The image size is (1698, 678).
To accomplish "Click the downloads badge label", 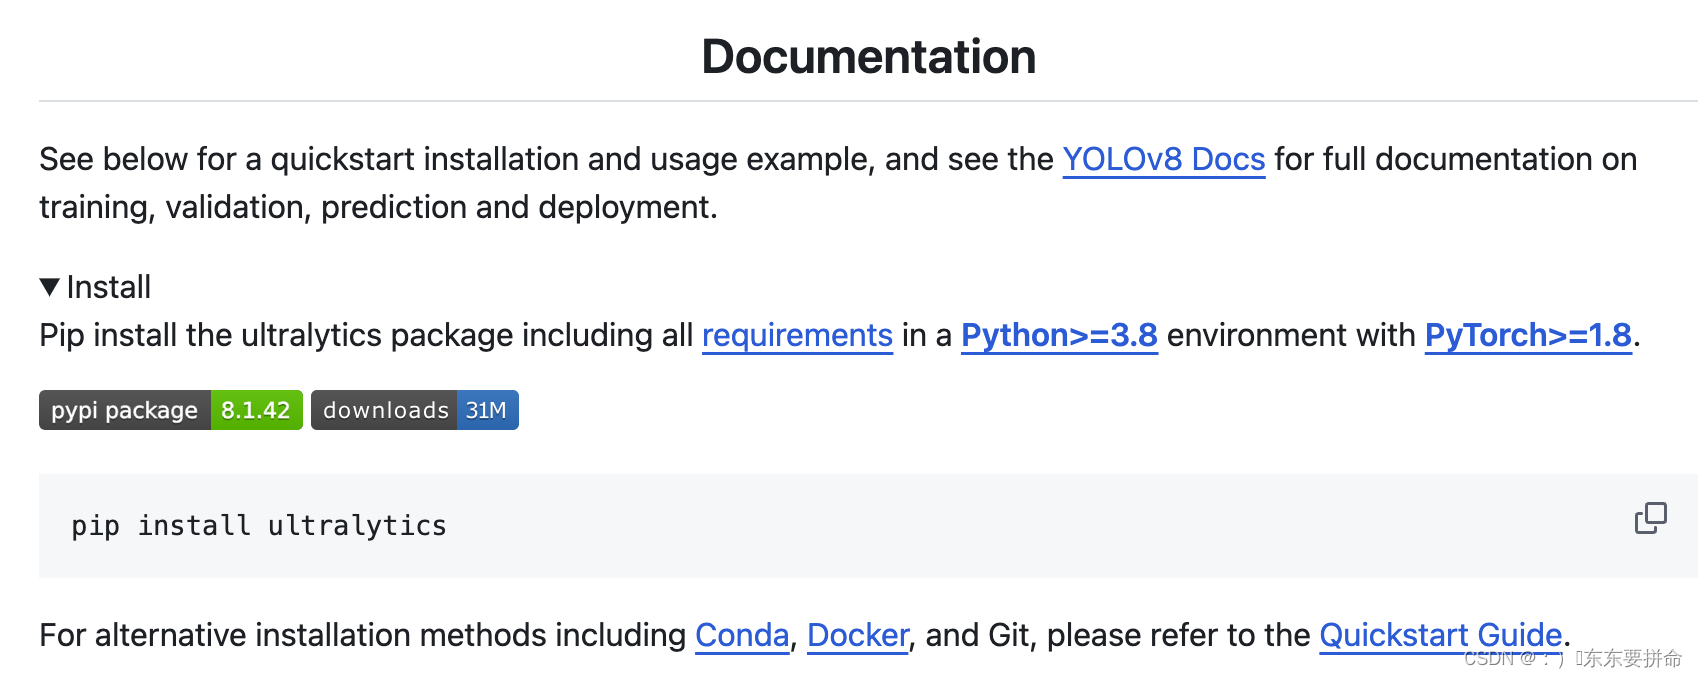I will [385, 410].
